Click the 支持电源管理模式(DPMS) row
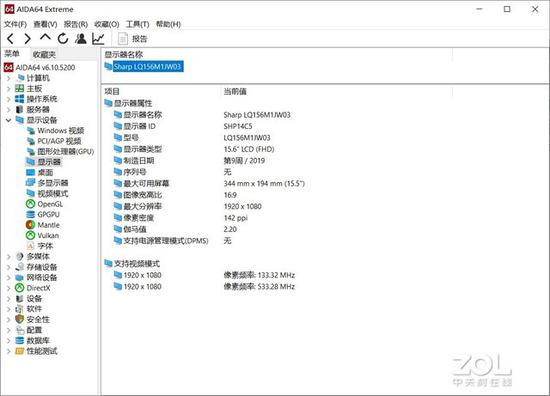Viewport: 550px width, 396px height. pyautogui.click(x=172, y=241)
